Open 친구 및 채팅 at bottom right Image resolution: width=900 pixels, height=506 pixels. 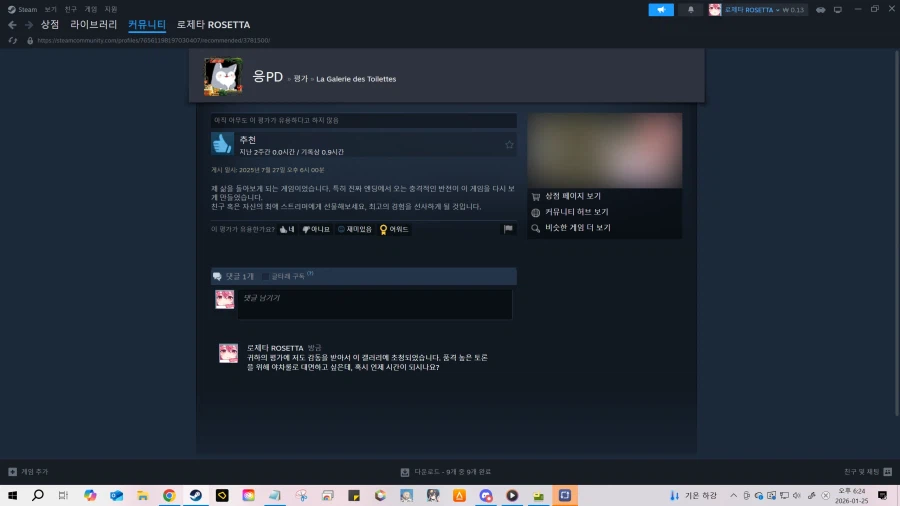[x=867, y=472]
